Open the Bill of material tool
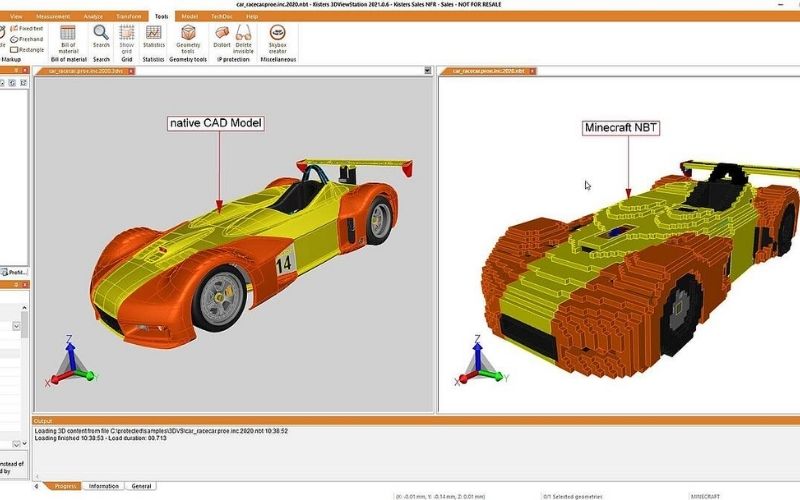This screenshot has width=800, height=500. pos(68,39)
